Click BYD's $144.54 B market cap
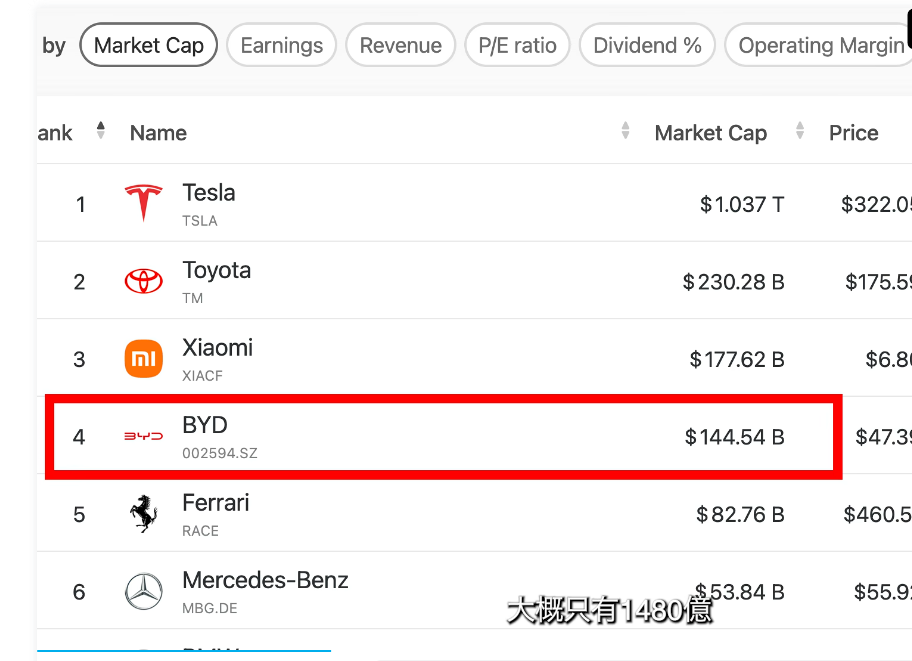The image size is (912, 661). (x=735, y=437)
